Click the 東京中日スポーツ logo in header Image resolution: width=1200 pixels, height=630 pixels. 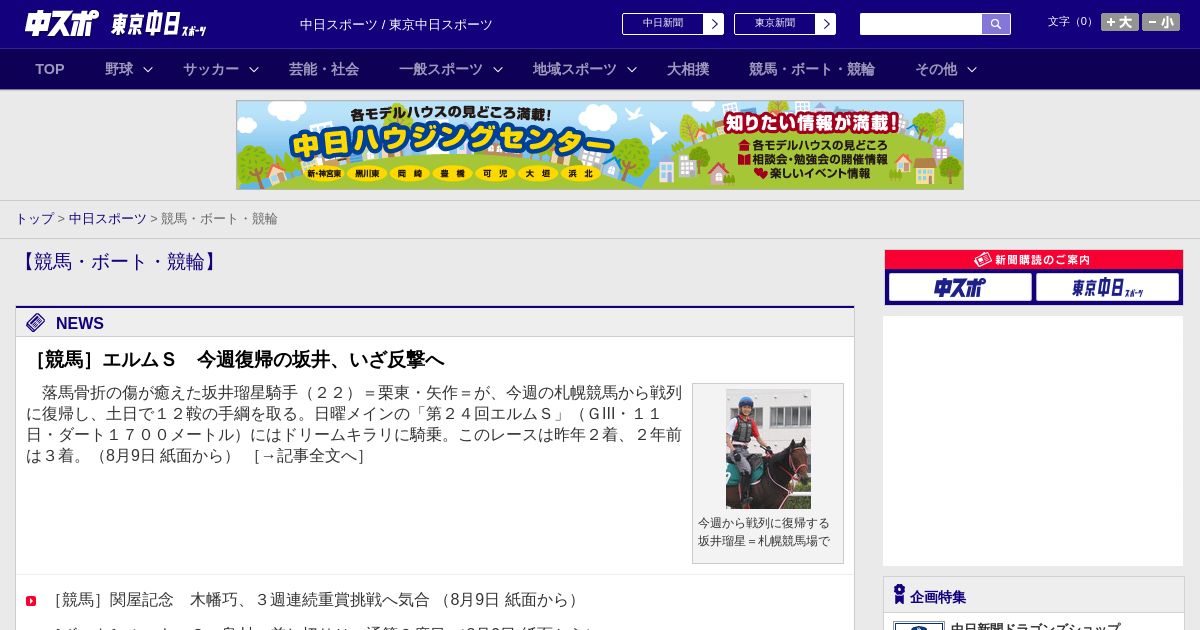(x=159, y=24)
